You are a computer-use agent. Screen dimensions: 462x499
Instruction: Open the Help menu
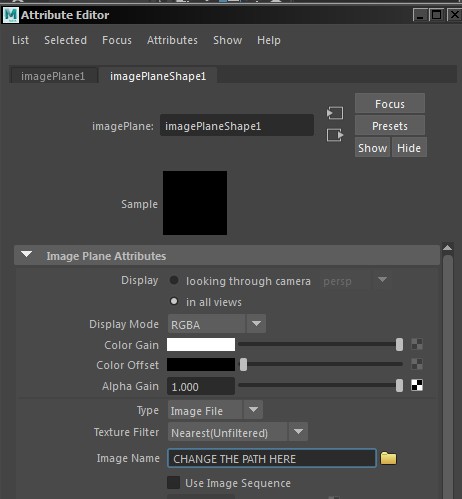[269, 40]
